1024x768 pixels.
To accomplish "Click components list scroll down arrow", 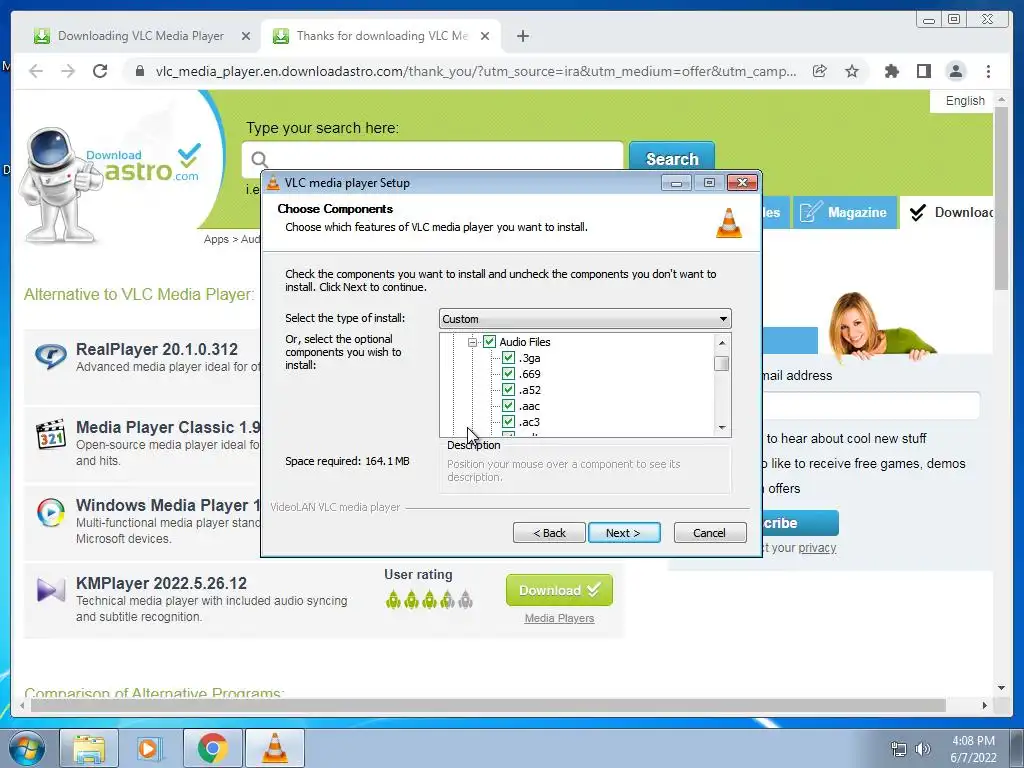I will coord(722,428).
